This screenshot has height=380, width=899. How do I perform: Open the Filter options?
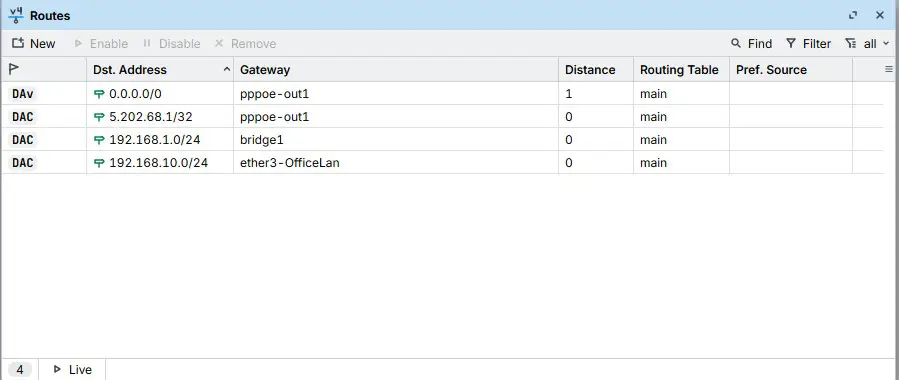coord(808,44)
